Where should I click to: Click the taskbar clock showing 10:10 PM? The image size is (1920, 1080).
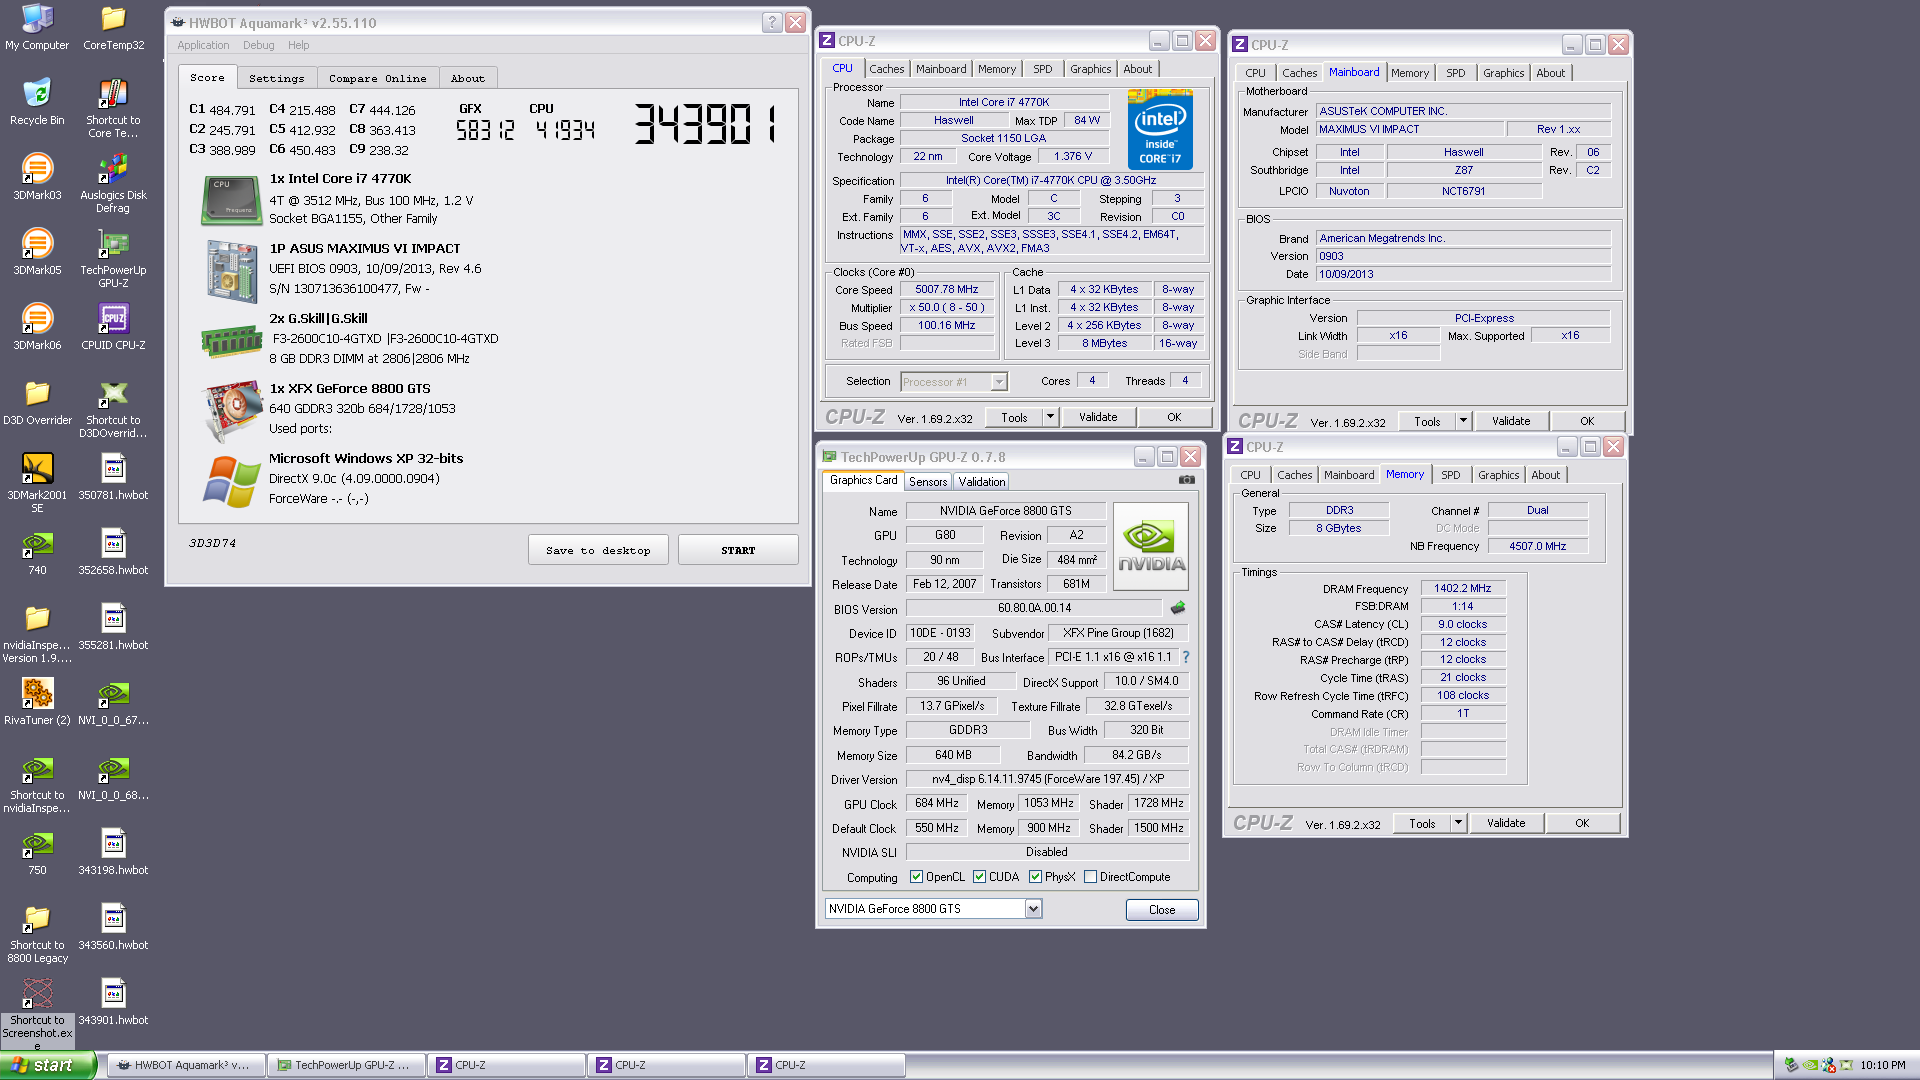pyautogui.click(x=1883, y=1065)
